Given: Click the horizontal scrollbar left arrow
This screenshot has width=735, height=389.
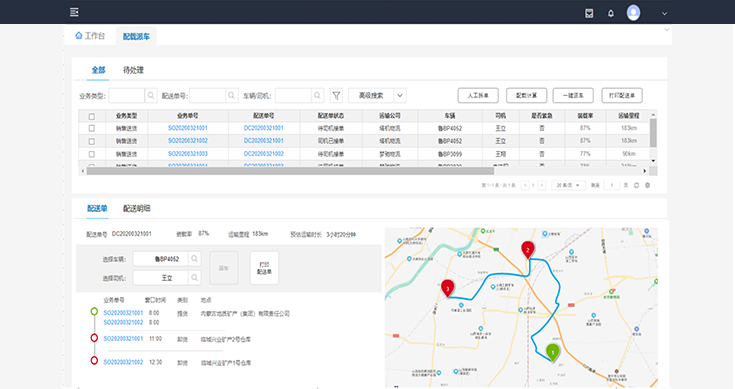Looking at the screenshot, I should point(83,171).
